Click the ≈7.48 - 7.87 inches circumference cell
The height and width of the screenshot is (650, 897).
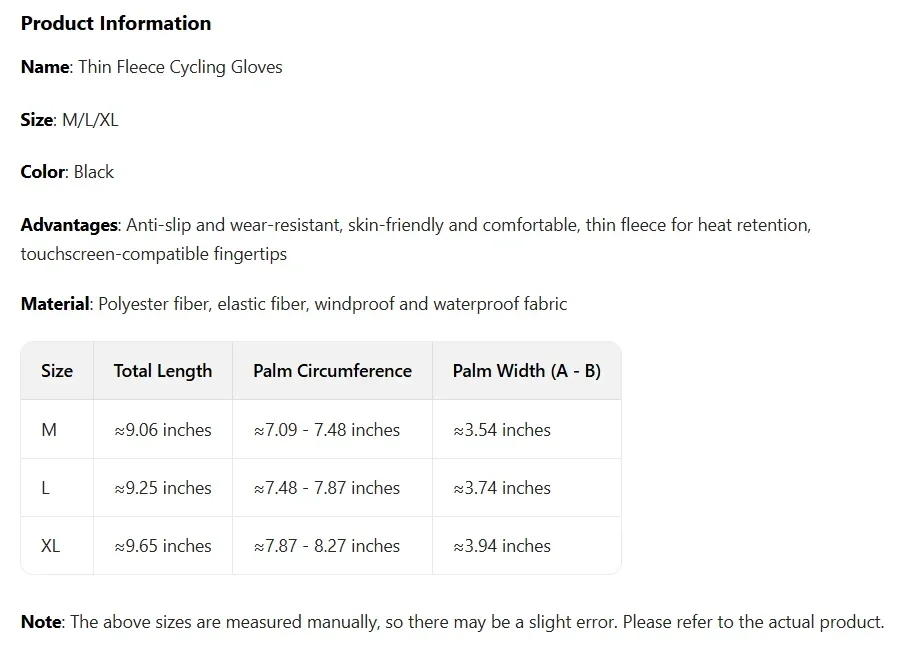(x=326, y=488)
